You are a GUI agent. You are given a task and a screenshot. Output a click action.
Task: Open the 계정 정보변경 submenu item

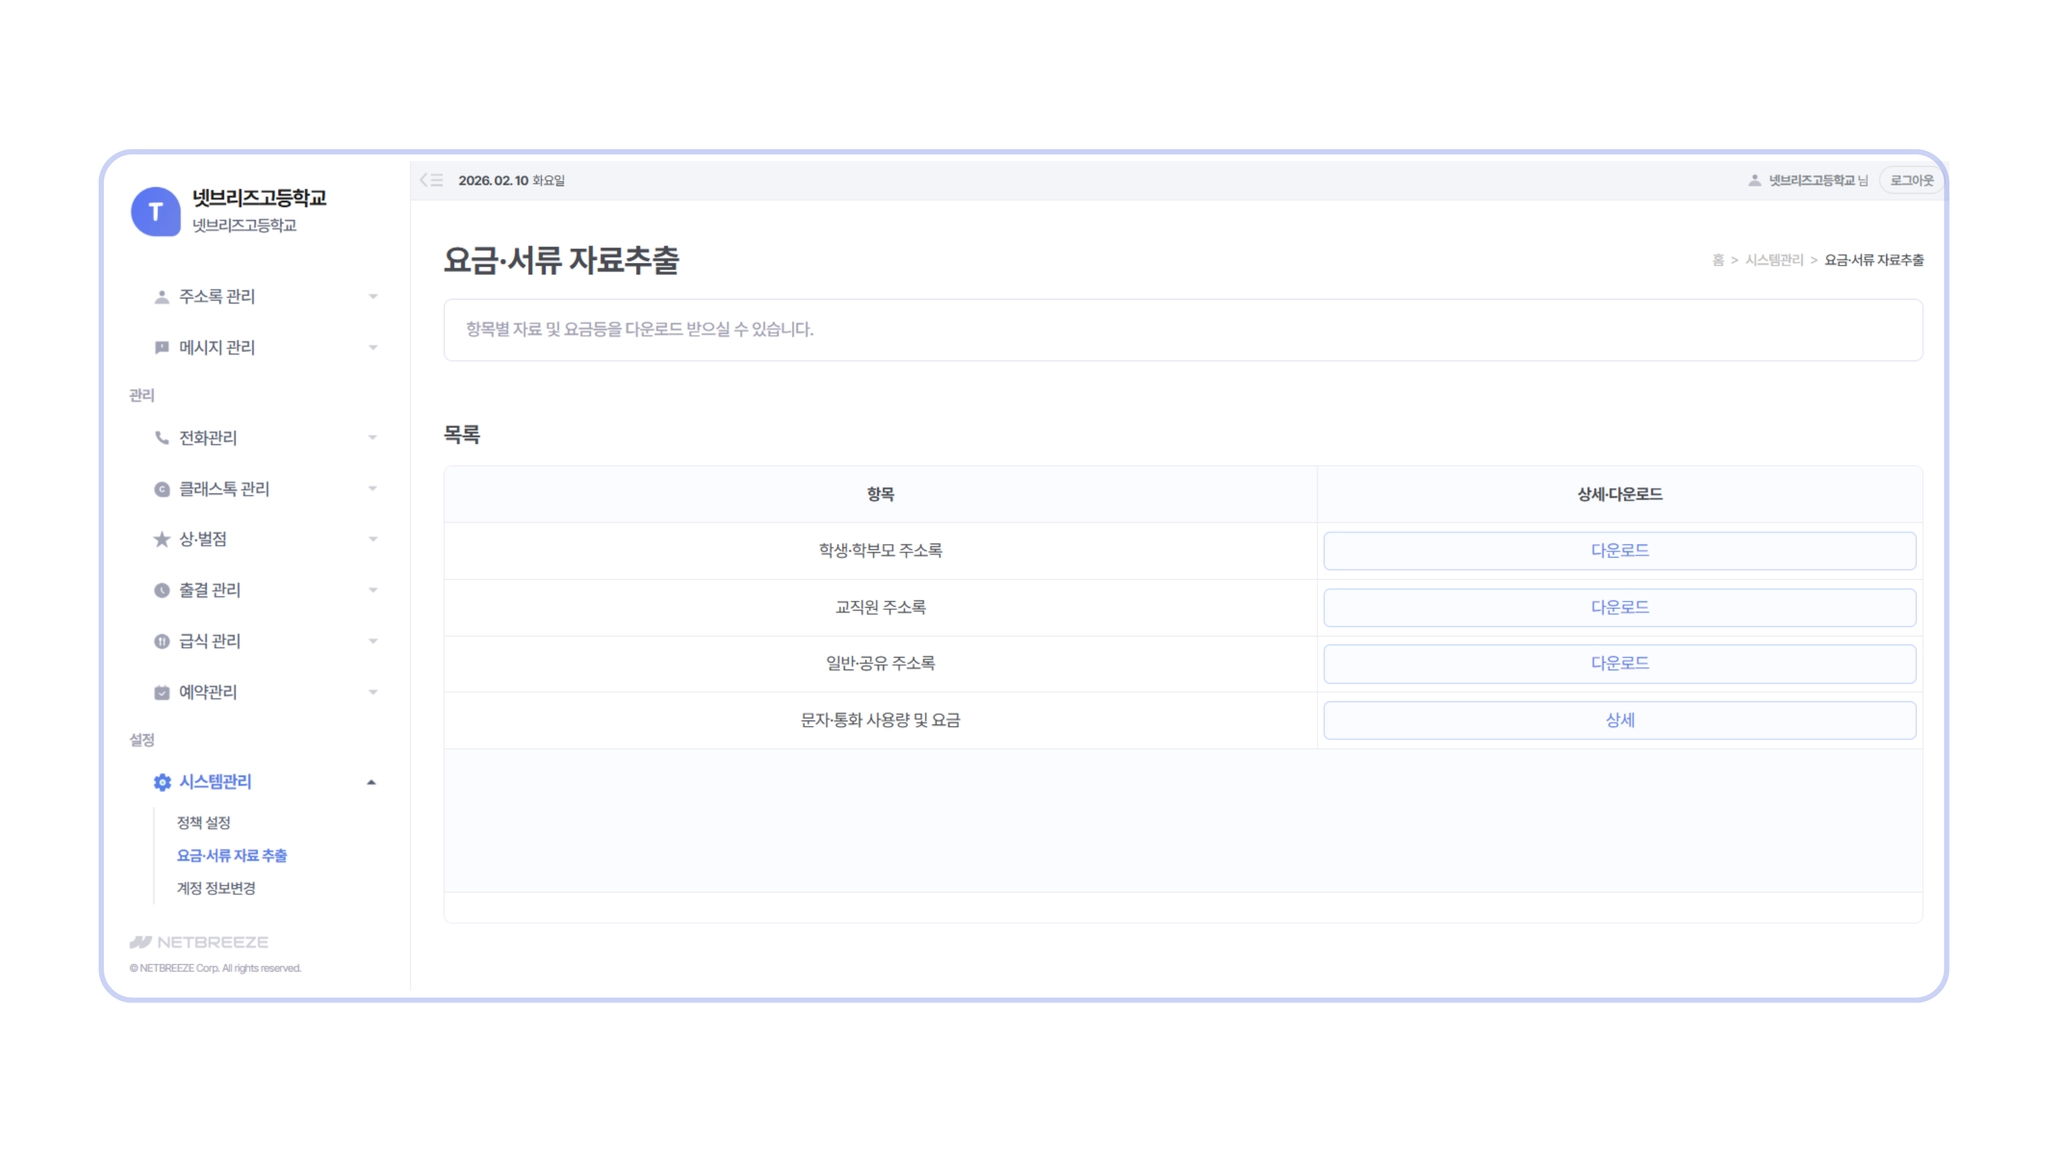pyautogui.click(x=216, y=888)
